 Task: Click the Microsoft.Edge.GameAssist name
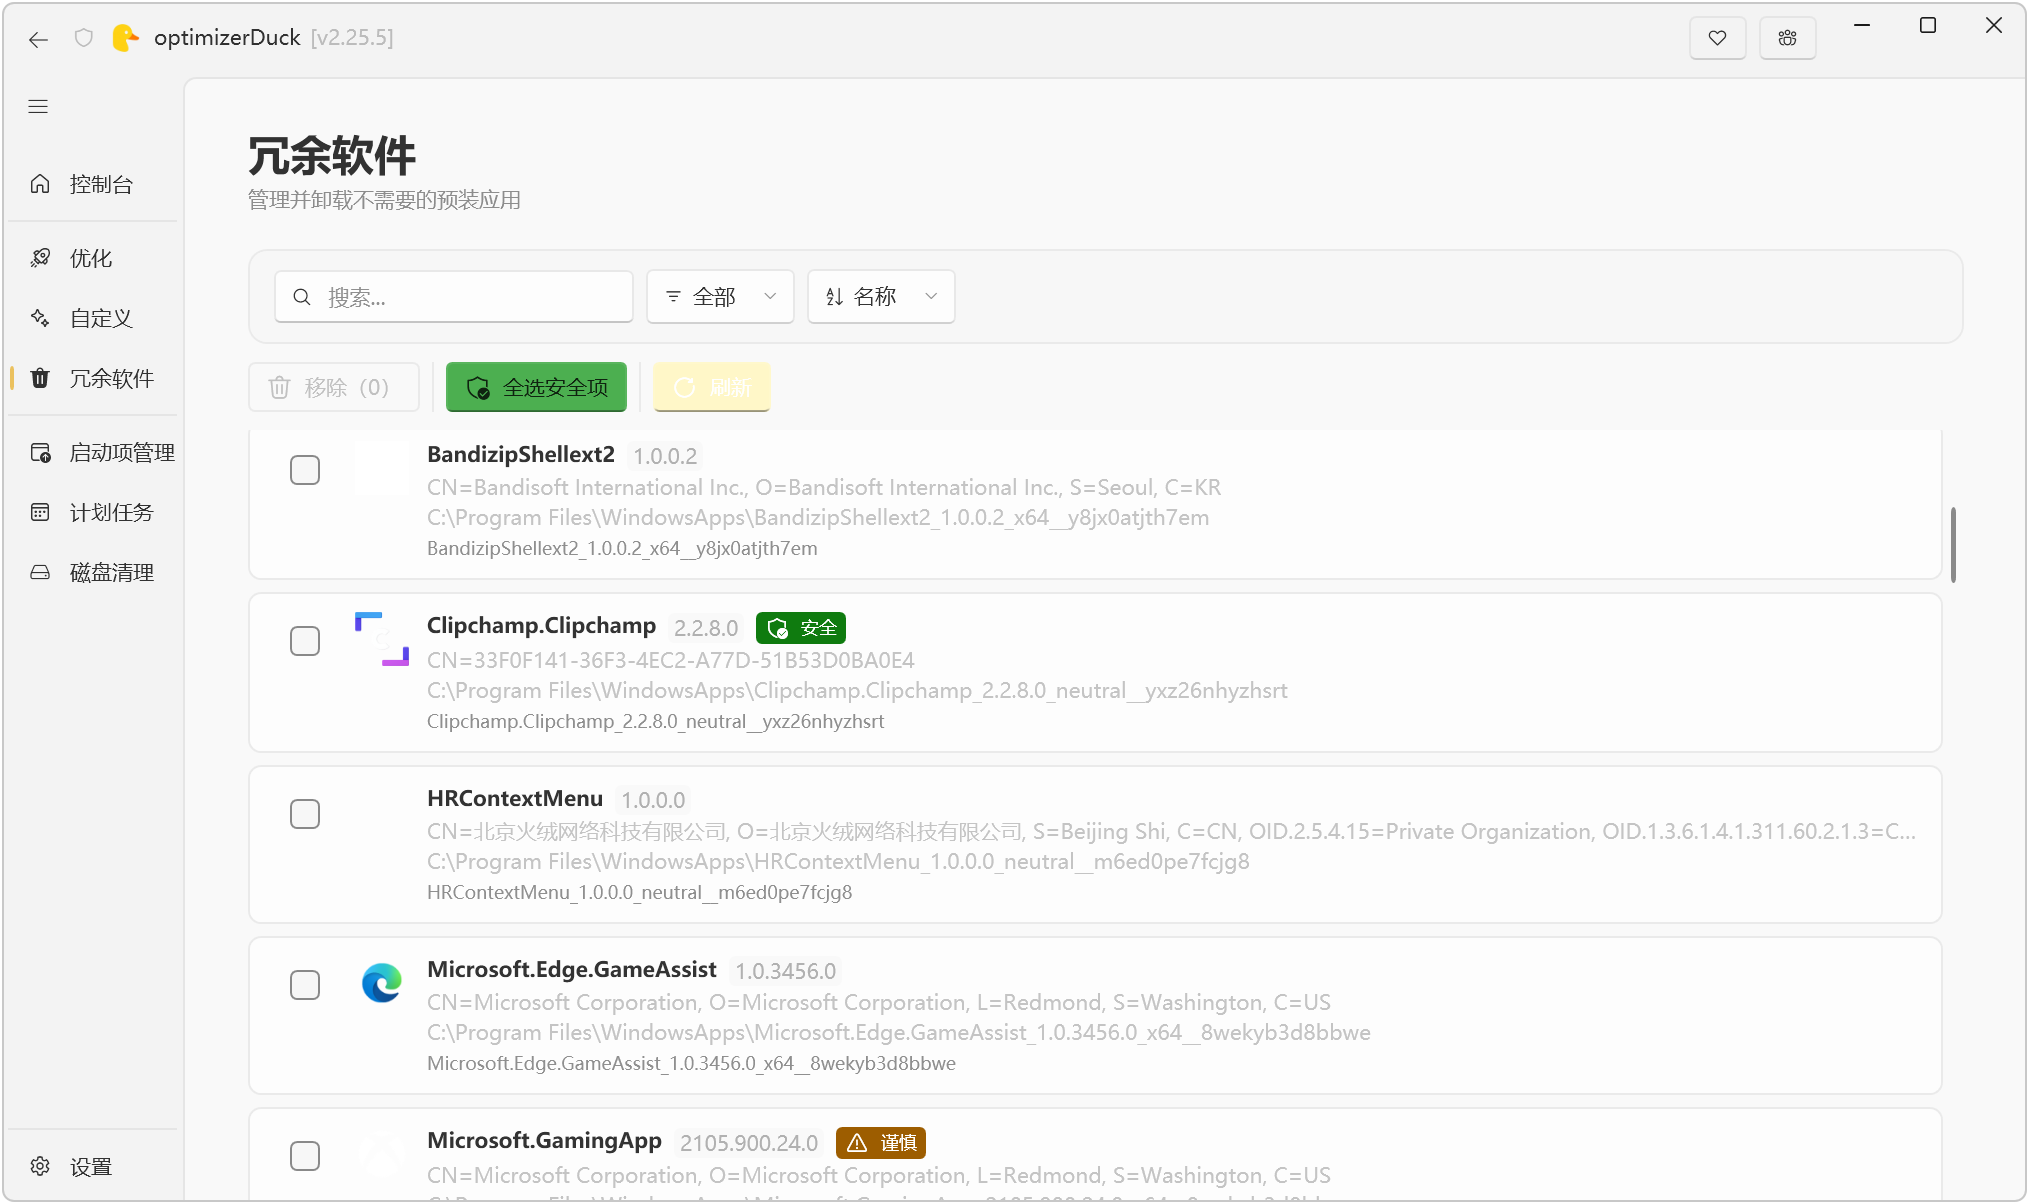pyautogui.click(x=572, y=969)
